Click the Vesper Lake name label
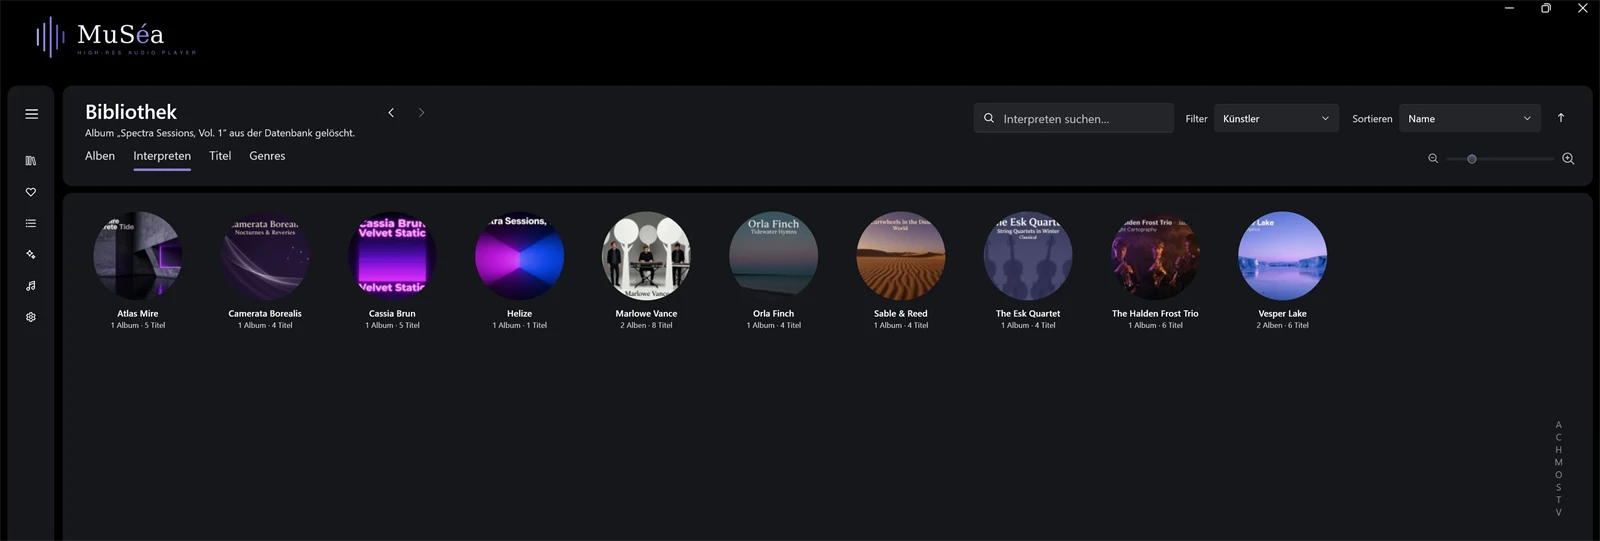This screenshot has height=541, width=1600. coord(1282,313)
